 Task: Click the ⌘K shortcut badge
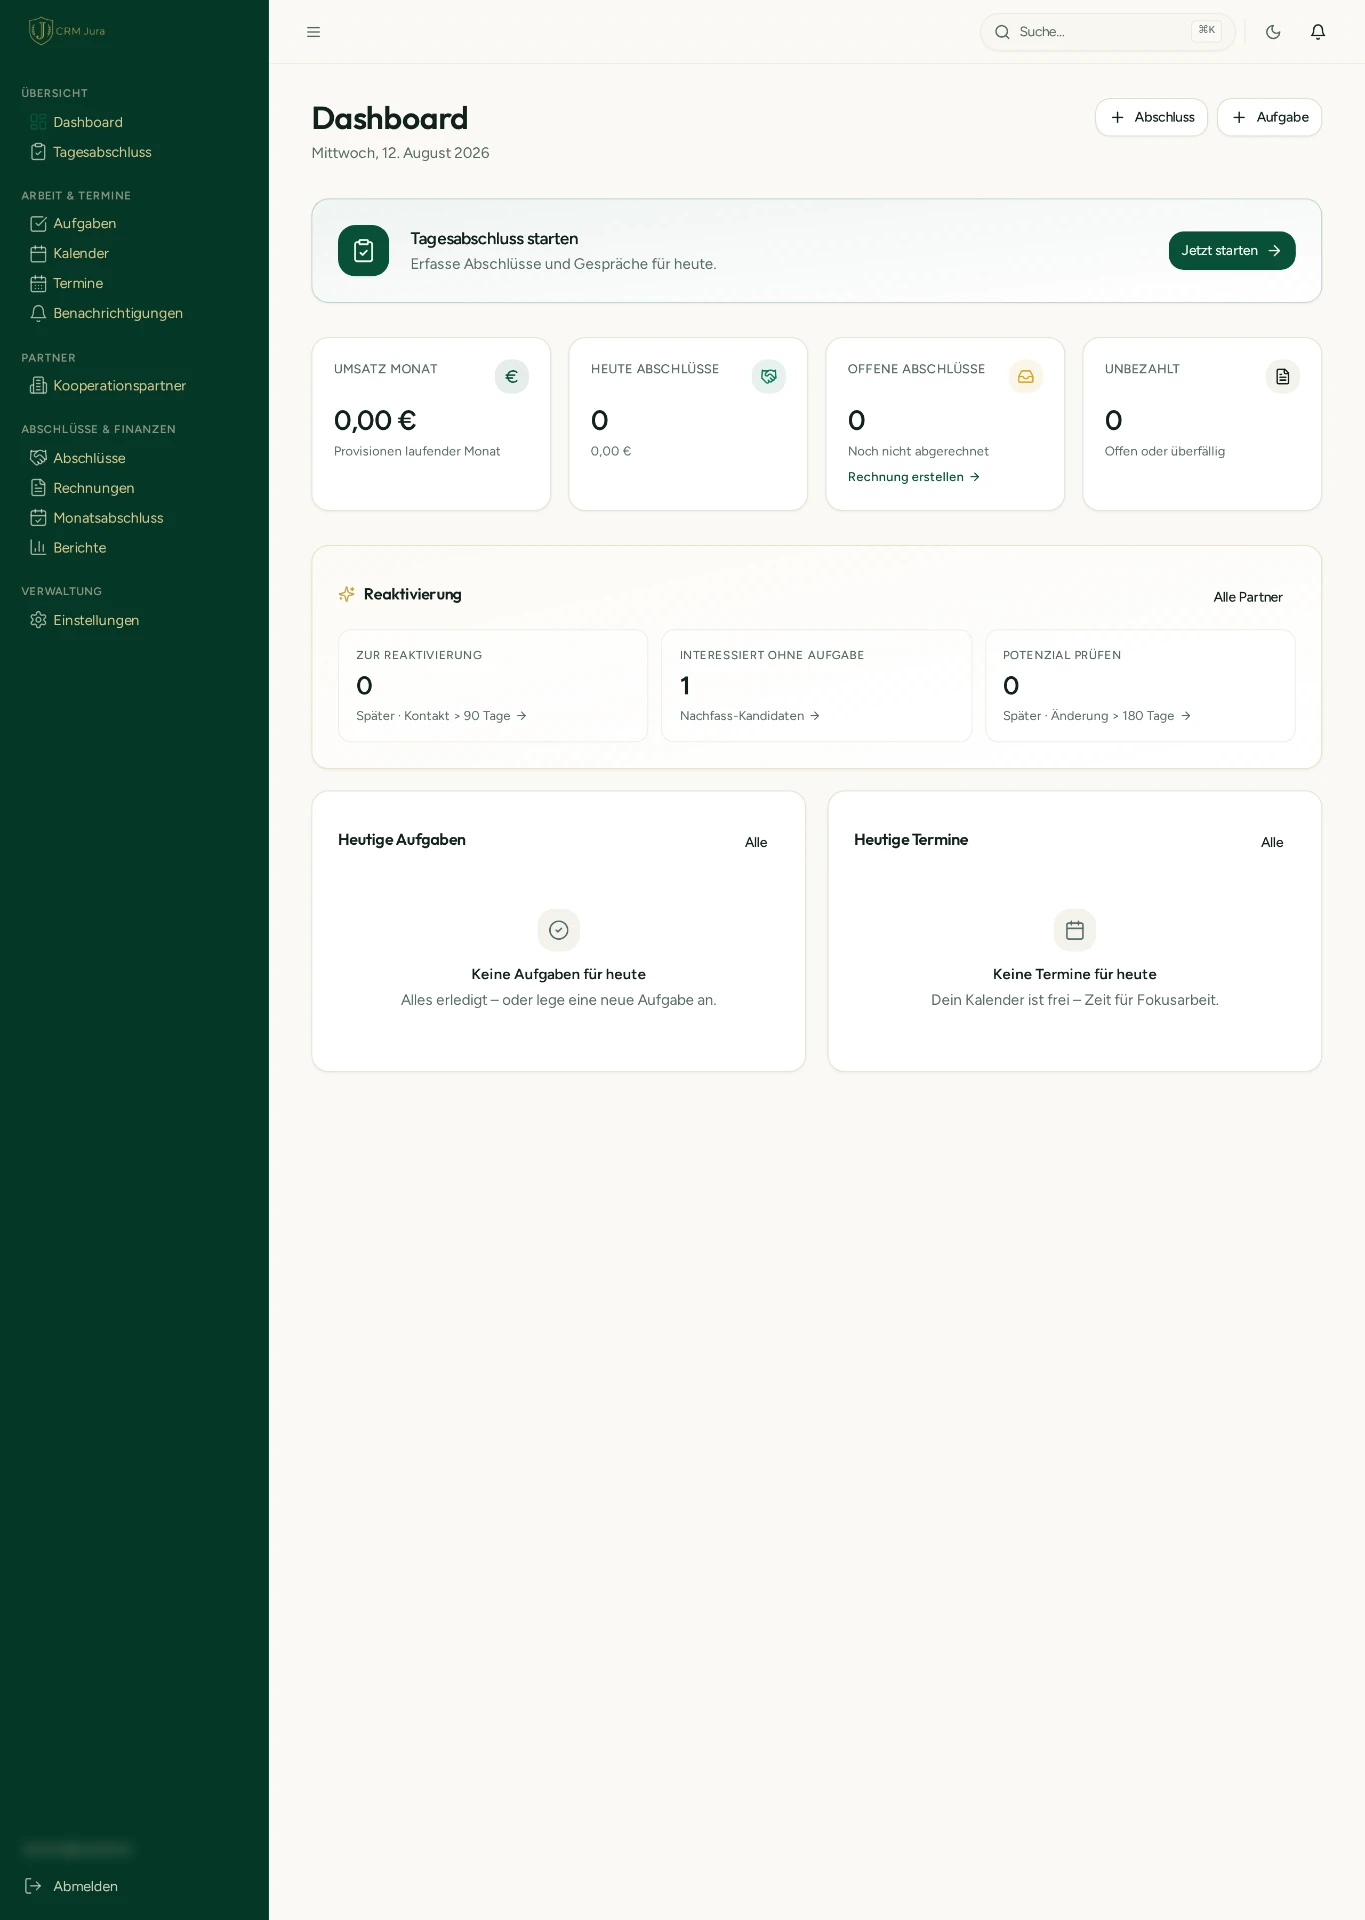(1206, 31)
